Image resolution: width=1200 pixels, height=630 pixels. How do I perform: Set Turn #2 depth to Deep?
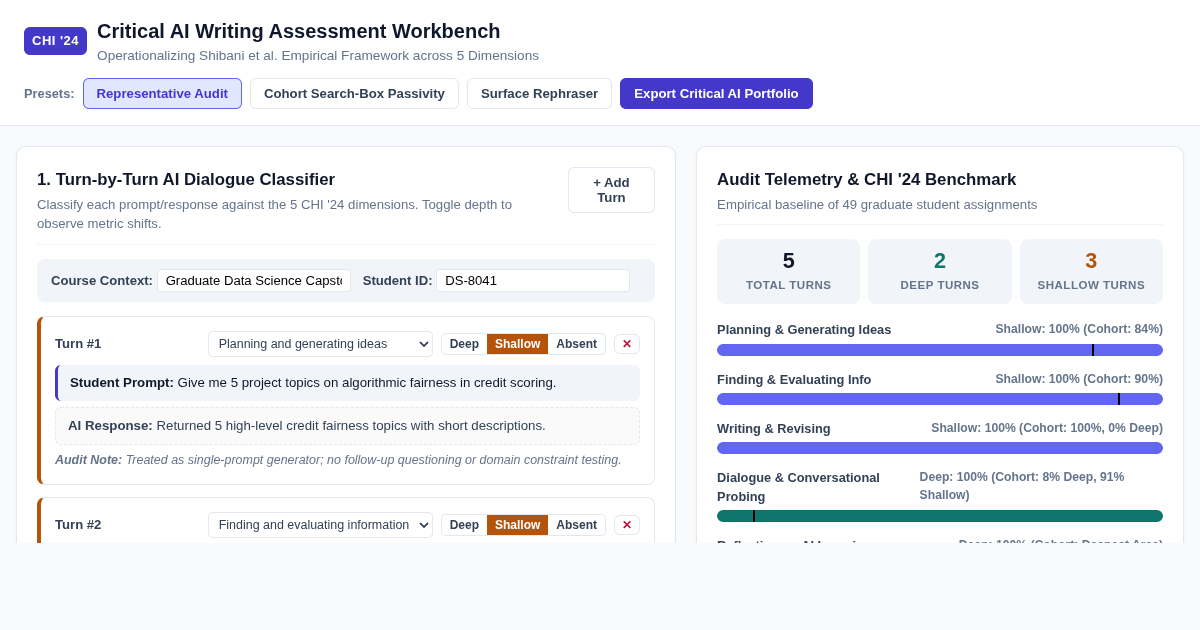[464, 525]
